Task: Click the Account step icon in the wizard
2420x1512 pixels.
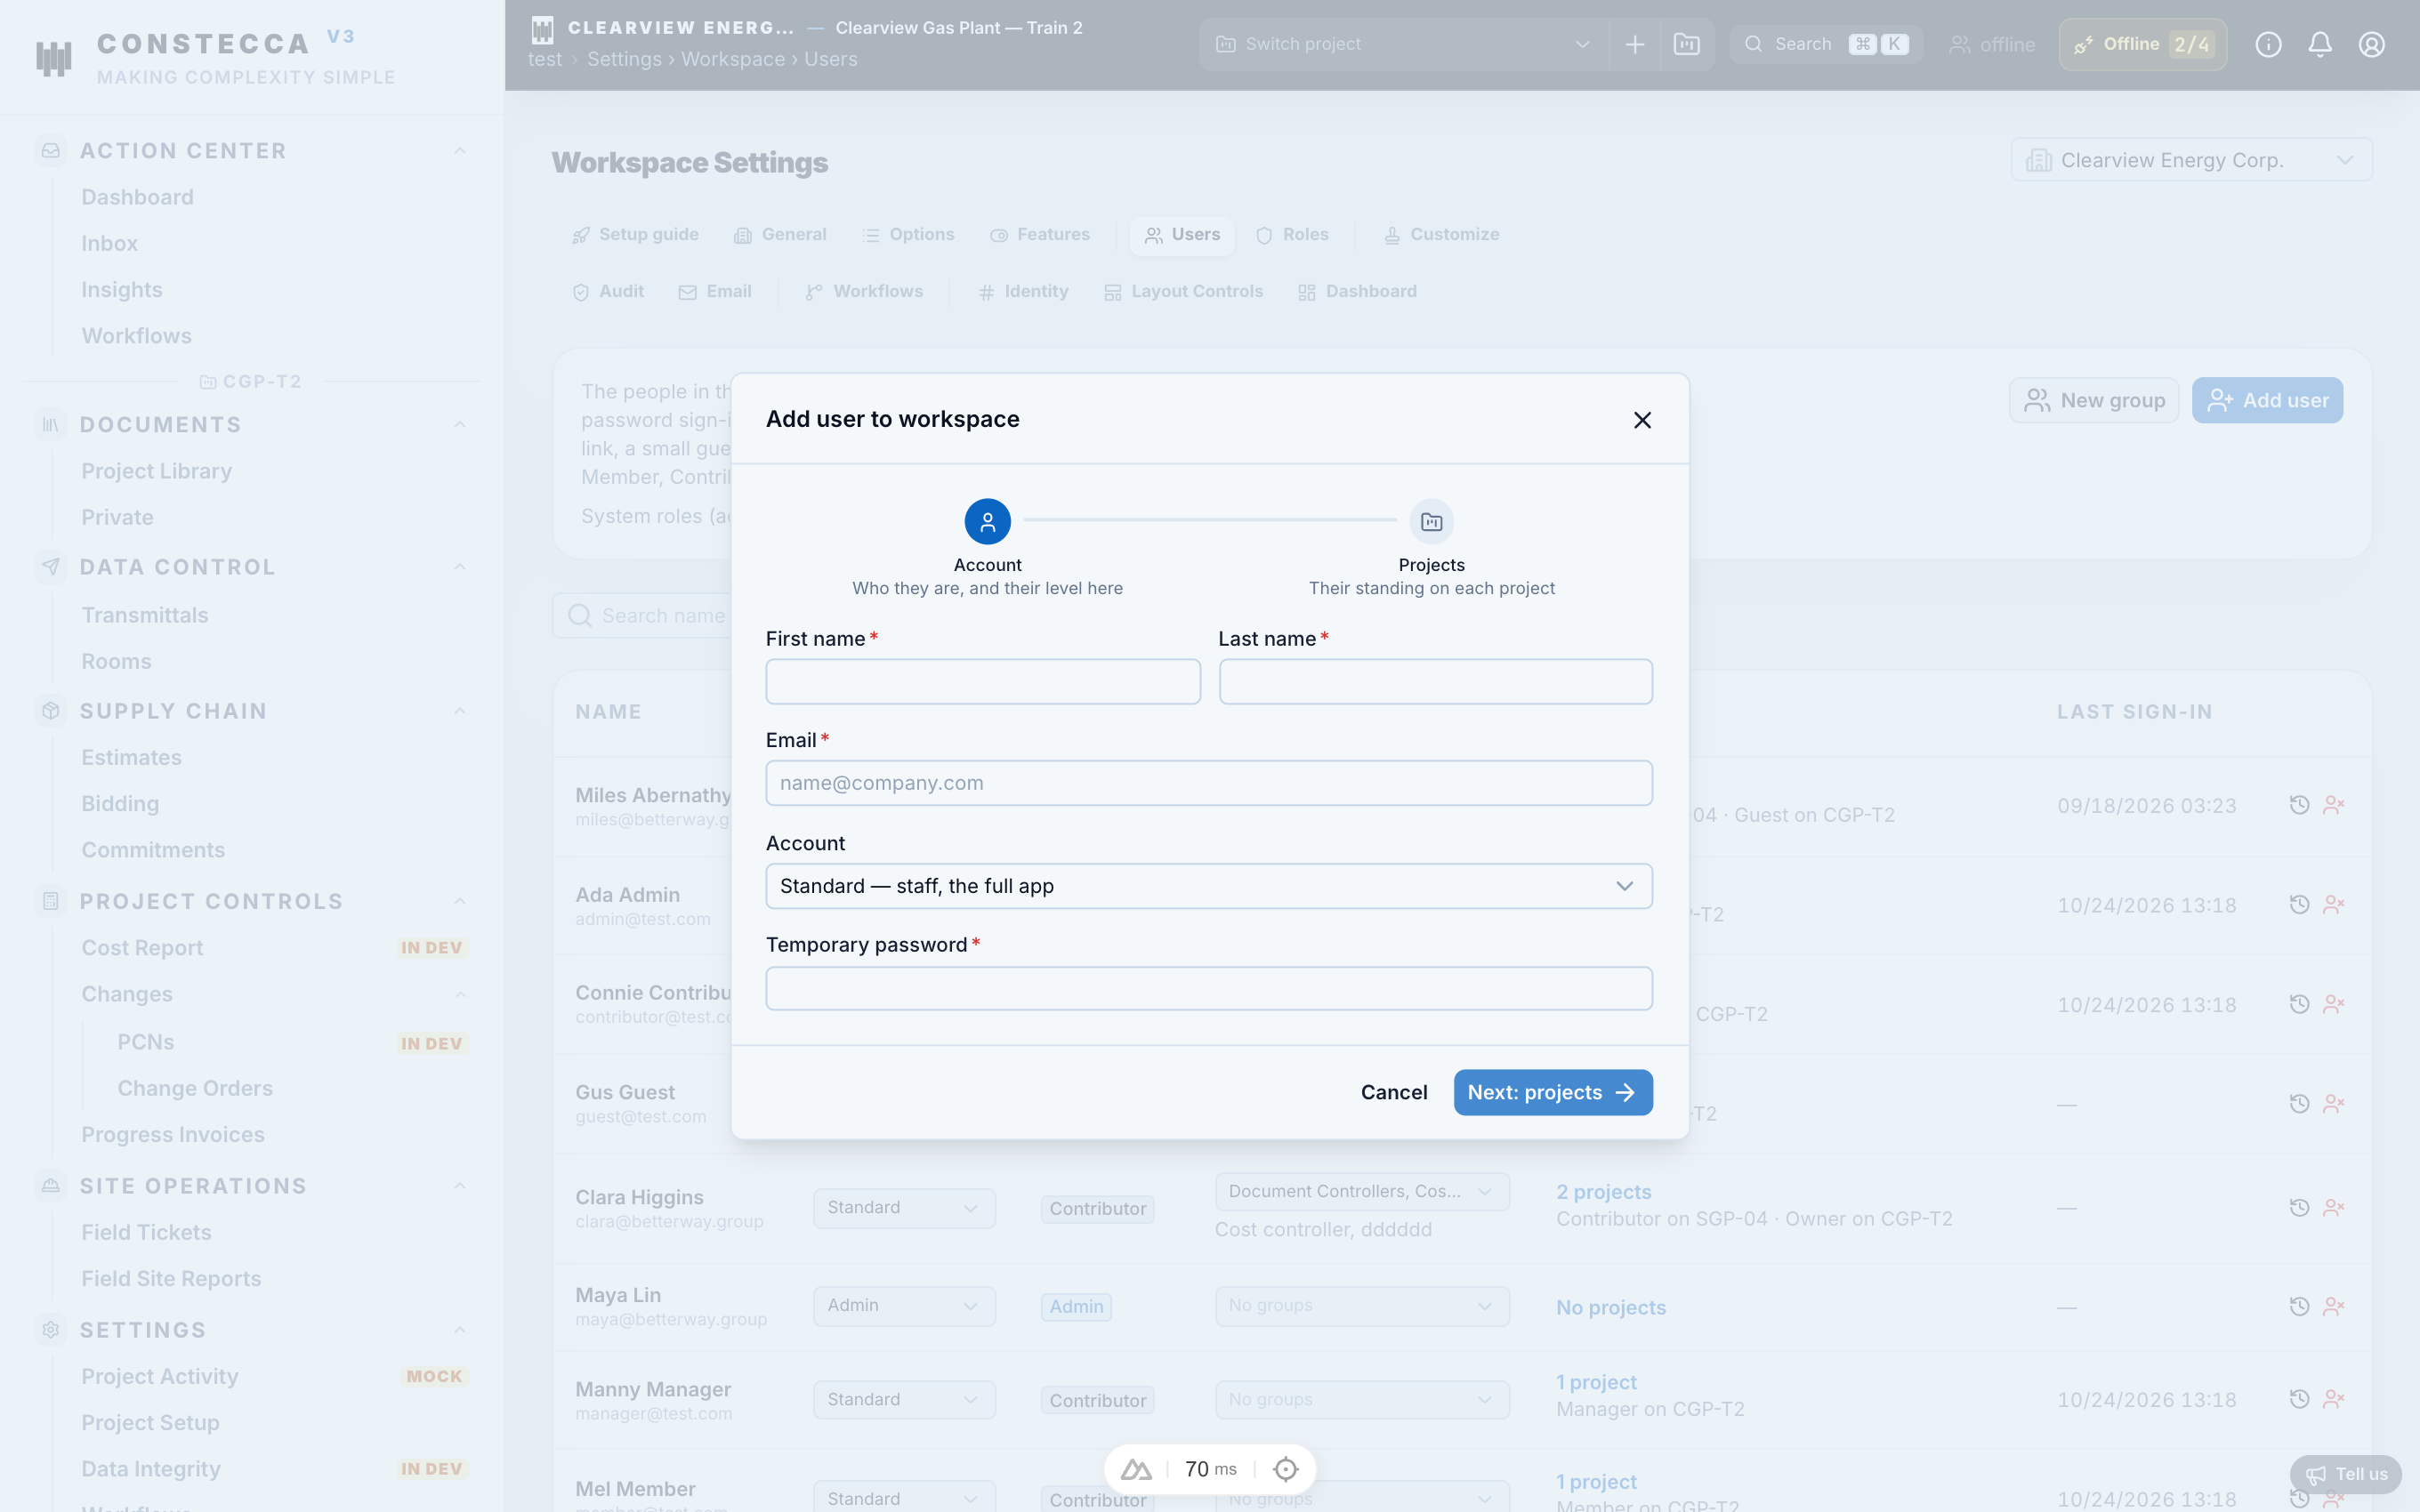Action: pos(987,521)
